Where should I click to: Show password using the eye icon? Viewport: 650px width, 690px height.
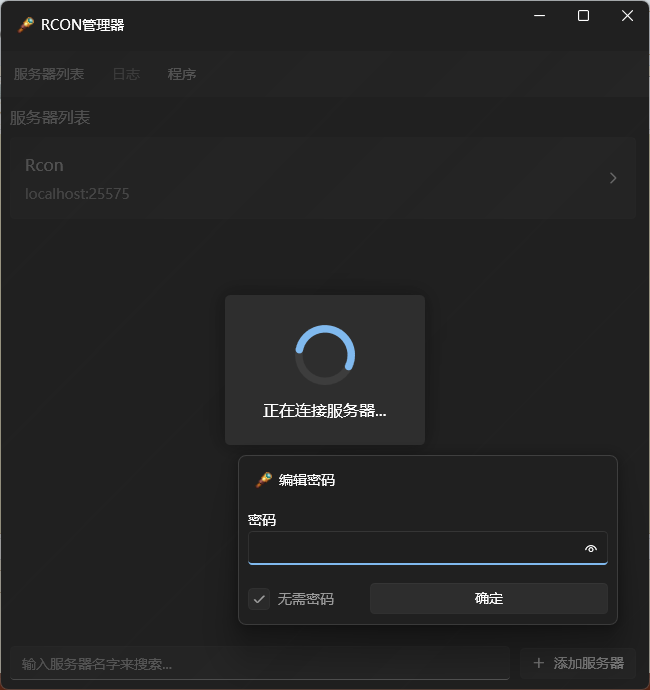591,548
